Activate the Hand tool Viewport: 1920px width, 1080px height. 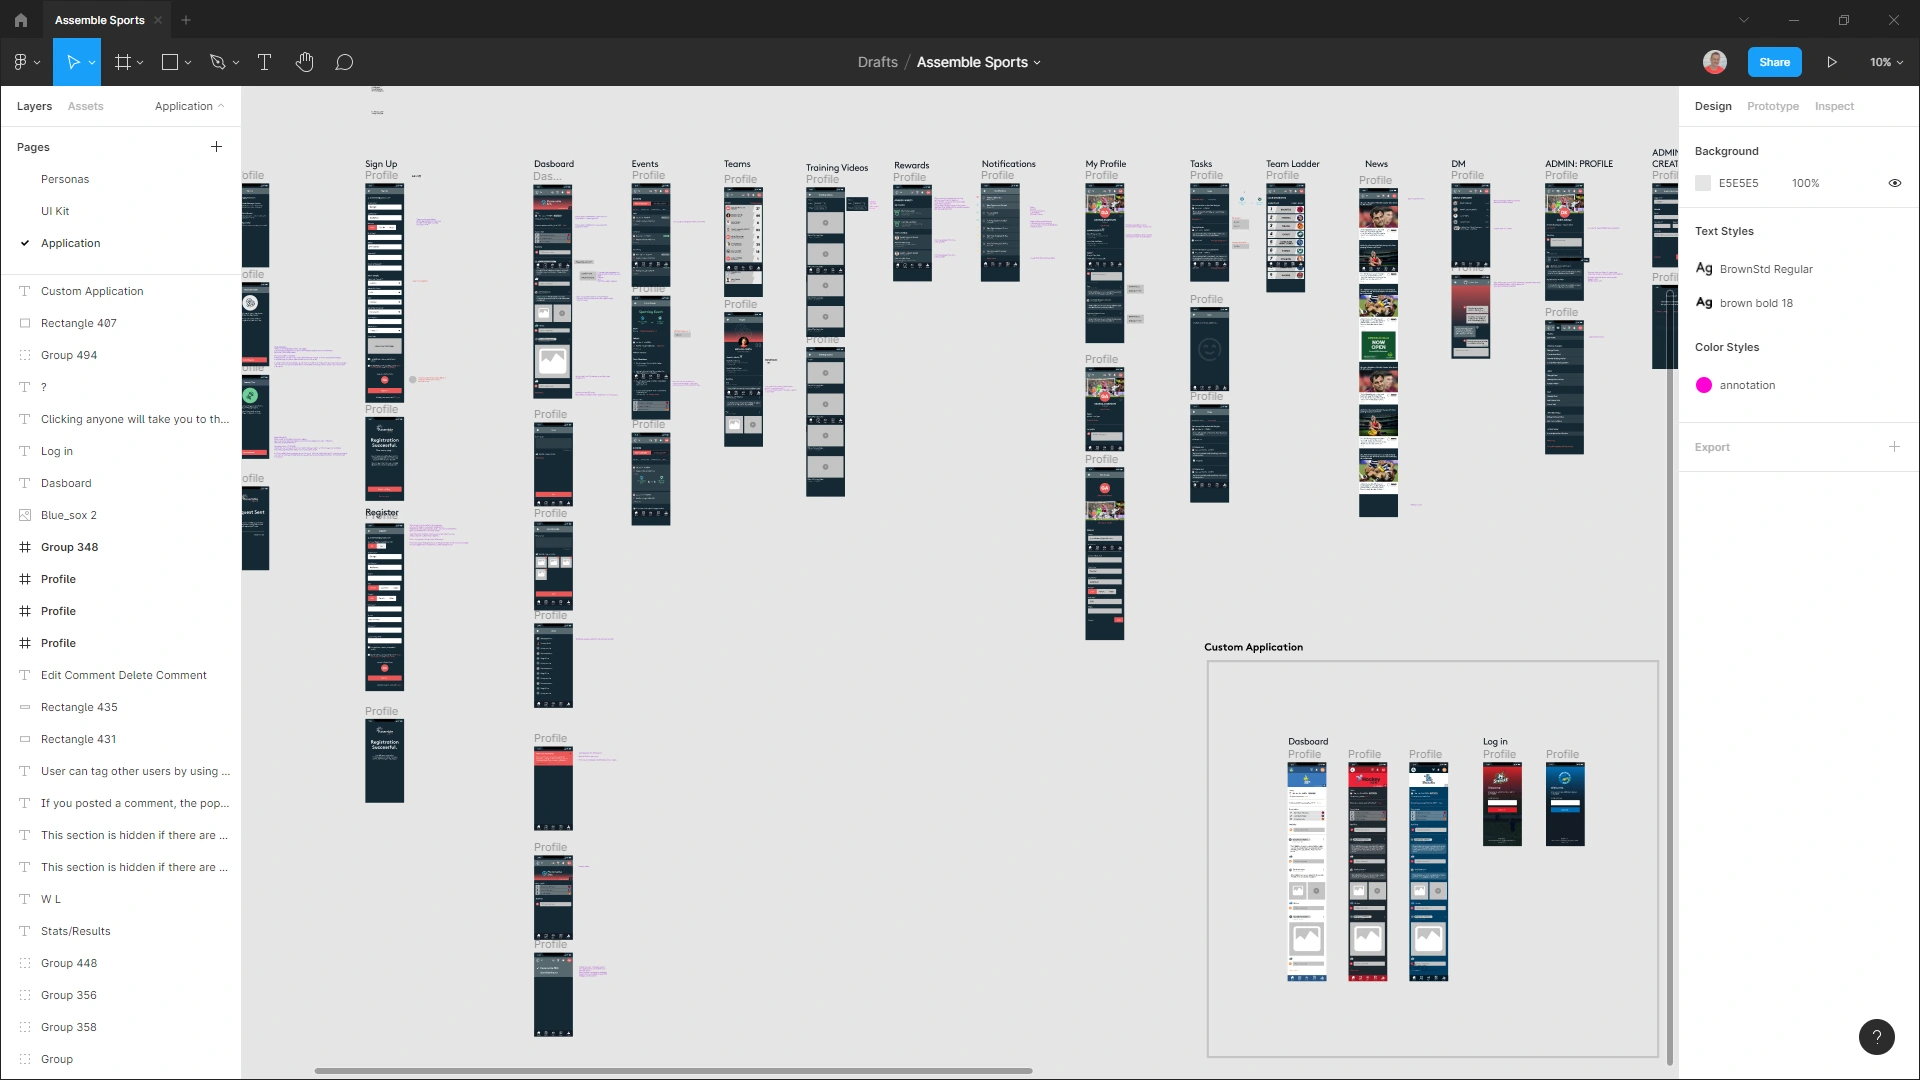(x=304, y=62)
